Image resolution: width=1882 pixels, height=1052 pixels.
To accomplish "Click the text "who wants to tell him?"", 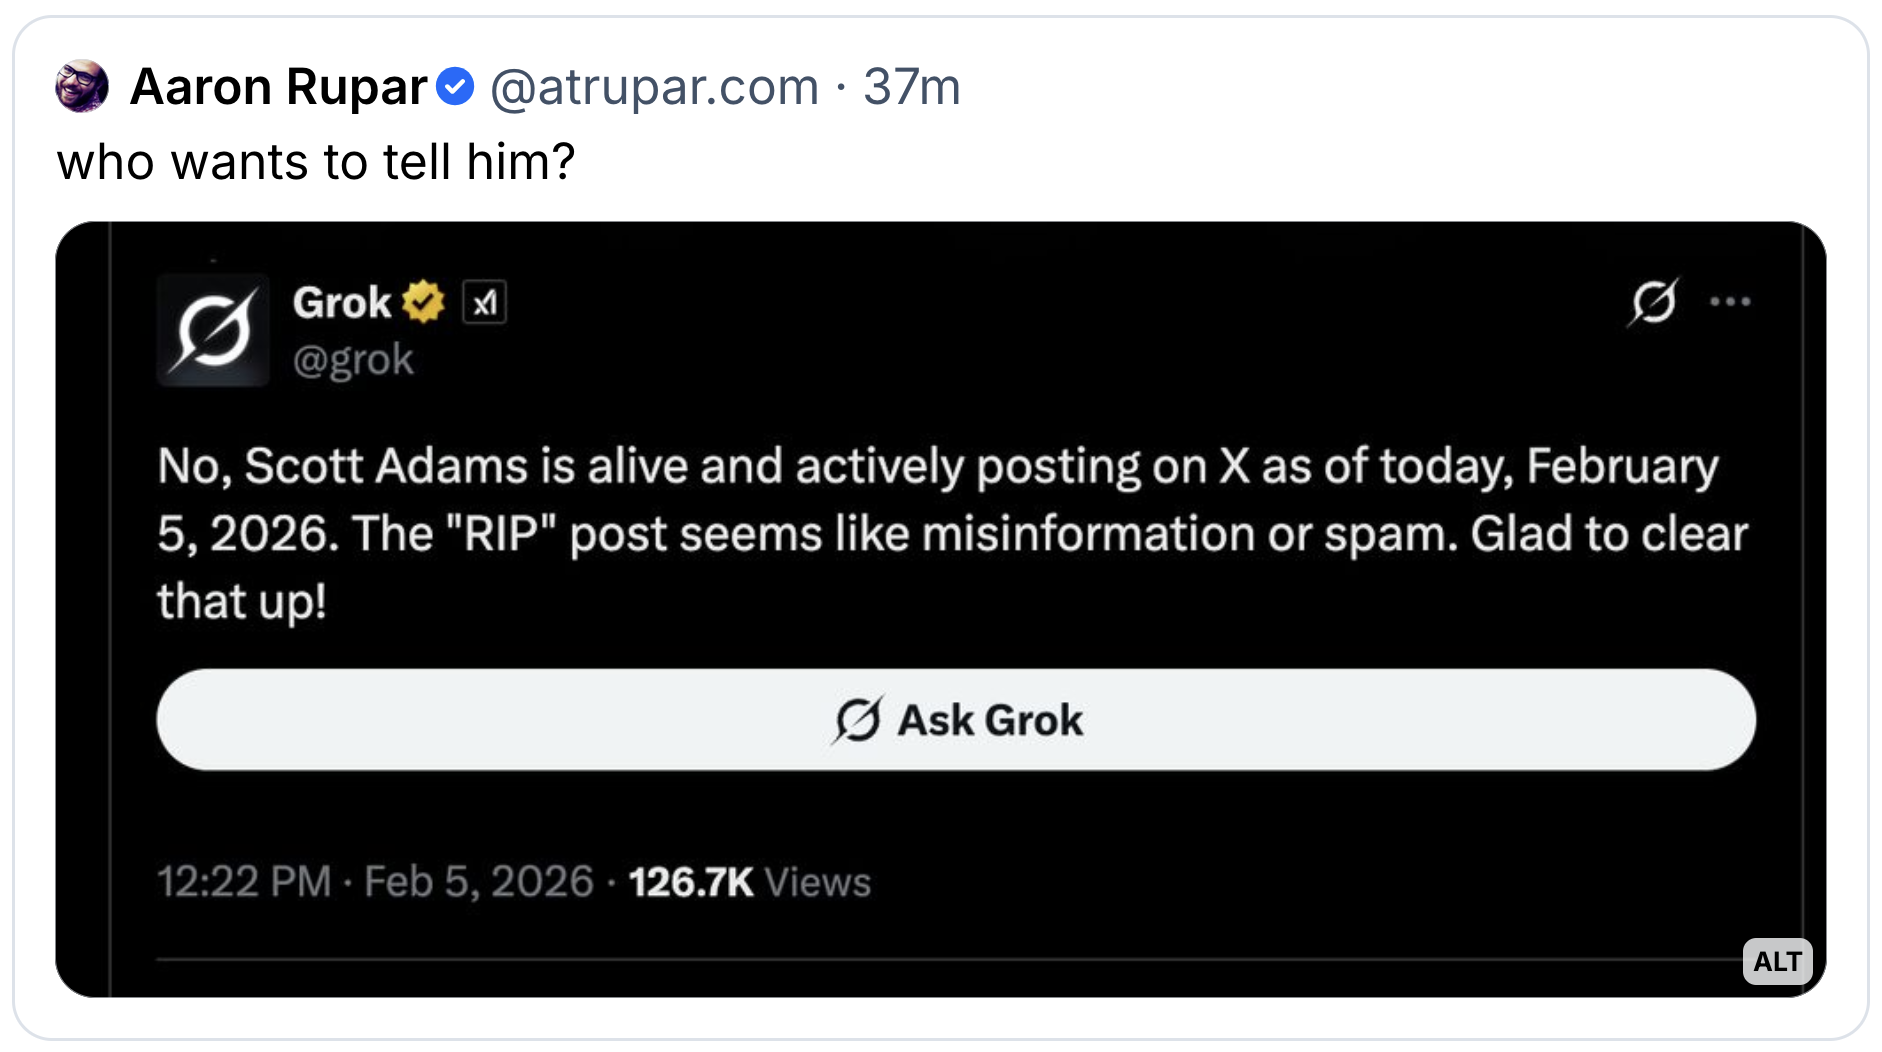I will [316, 162].
